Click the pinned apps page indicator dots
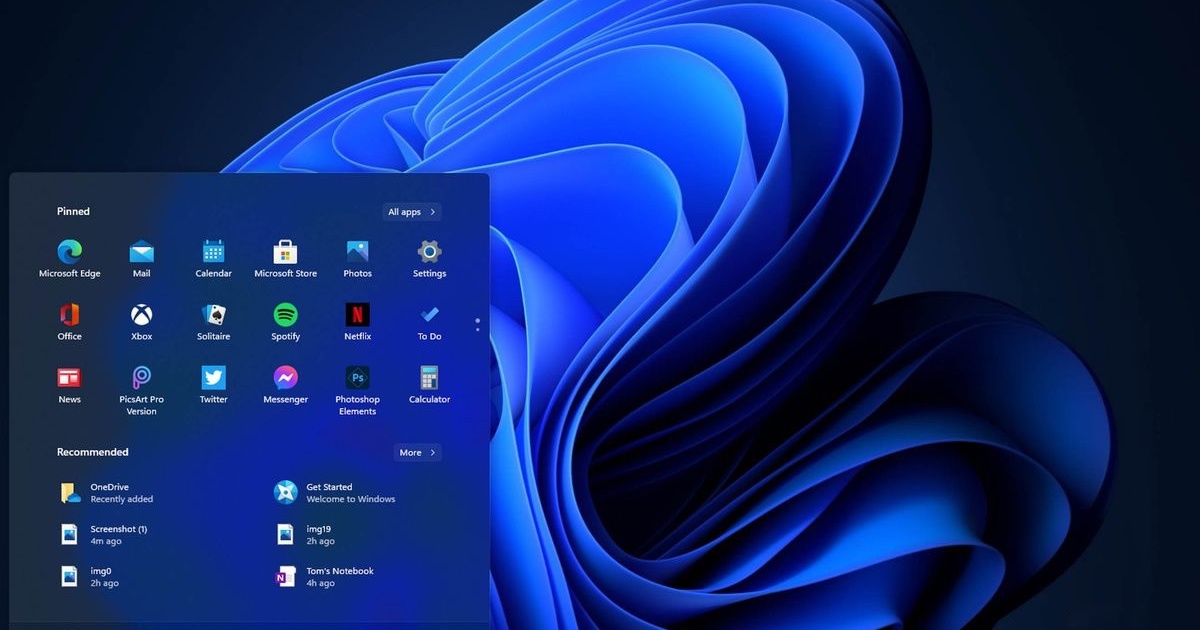The image size is (1200, 630). (478, 325)
